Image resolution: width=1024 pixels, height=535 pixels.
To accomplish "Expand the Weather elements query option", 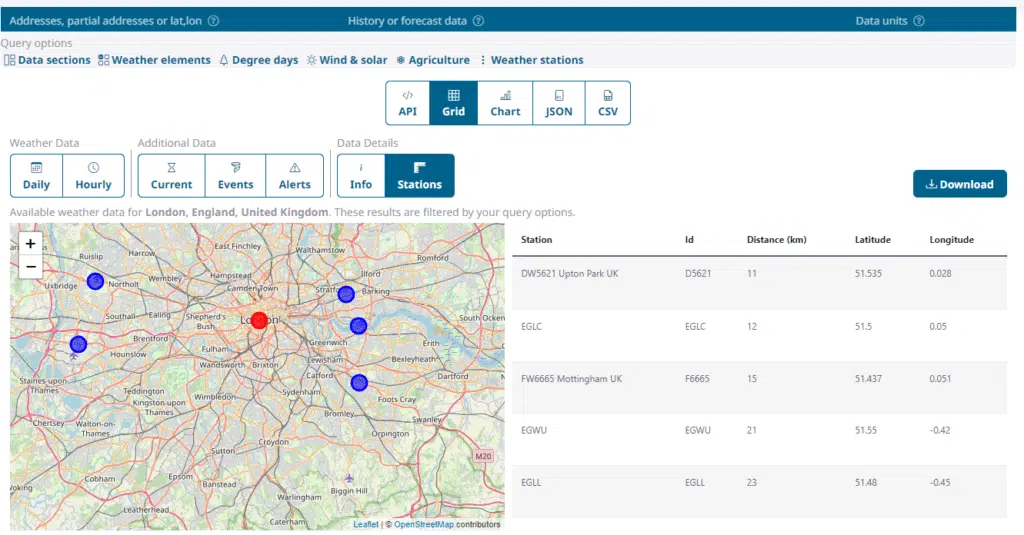I will point(154,60).
